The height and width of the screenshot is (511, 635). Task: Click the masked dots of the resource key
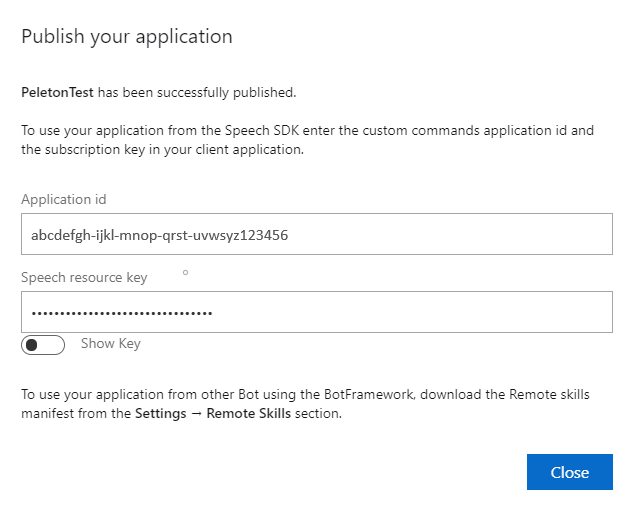click(122, 313)
